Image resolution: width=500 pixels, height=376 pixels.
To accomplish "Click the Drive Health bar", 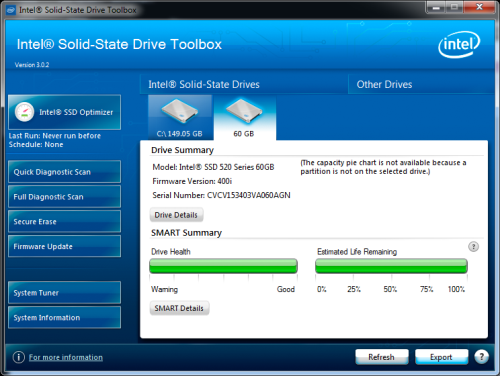I will point(223,266).
